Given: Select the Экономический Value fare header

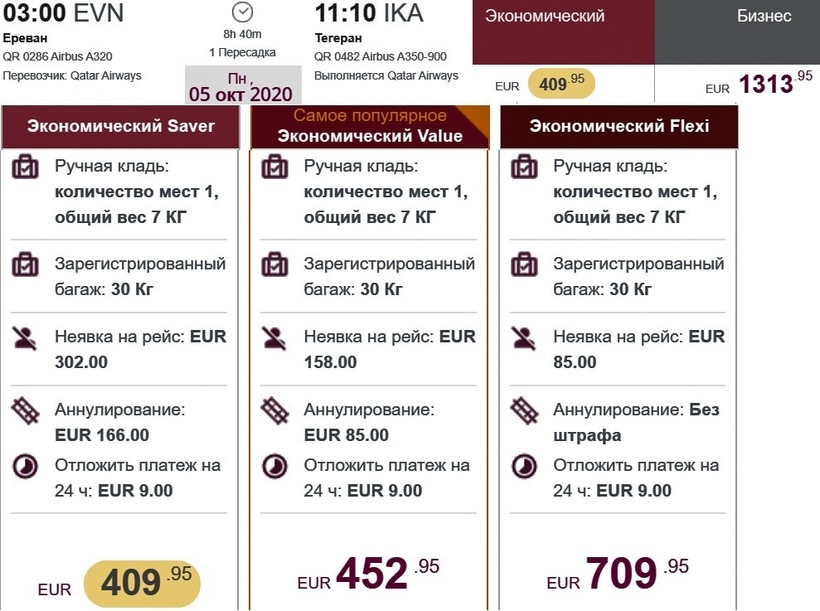Looking at the screenshot, I should tap(370, 127).
